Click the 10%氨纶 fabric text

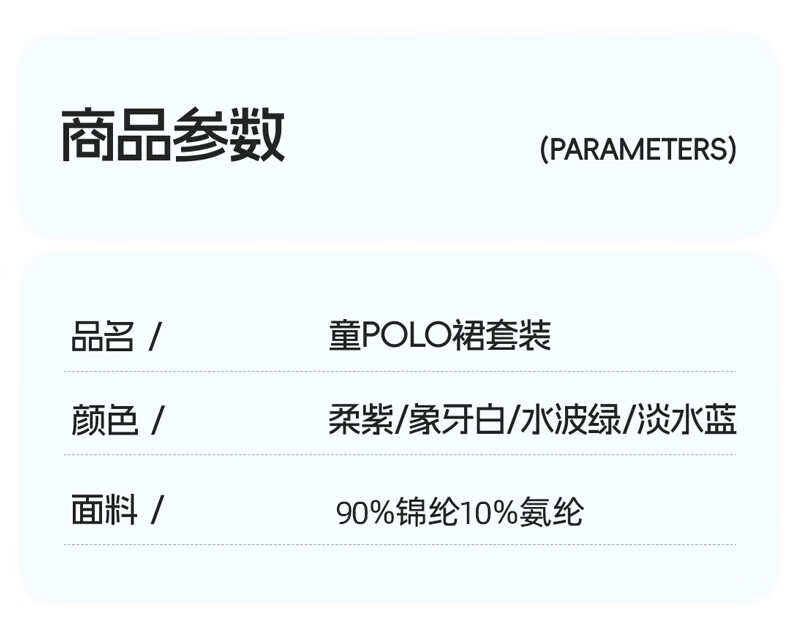[x=522, y=512]
